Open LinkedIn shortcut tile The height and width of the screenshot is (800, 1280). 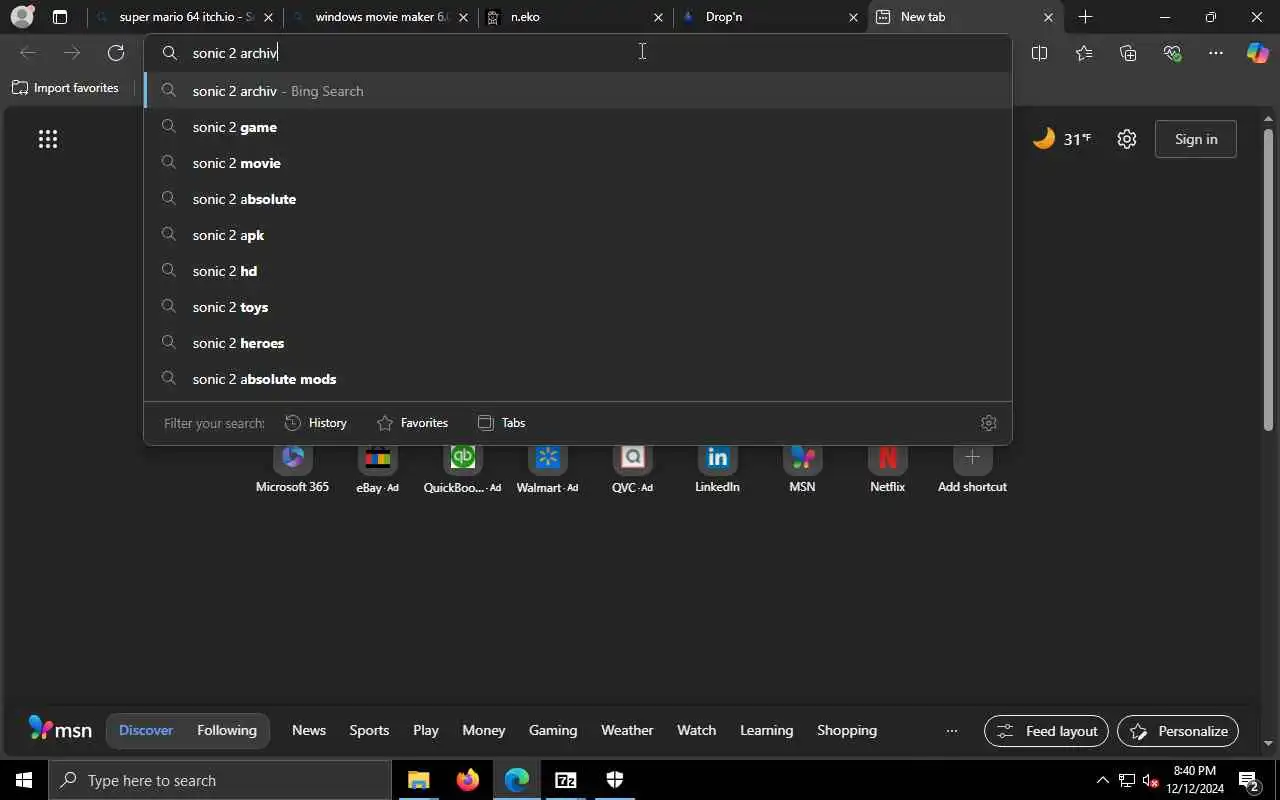point(717,470)
